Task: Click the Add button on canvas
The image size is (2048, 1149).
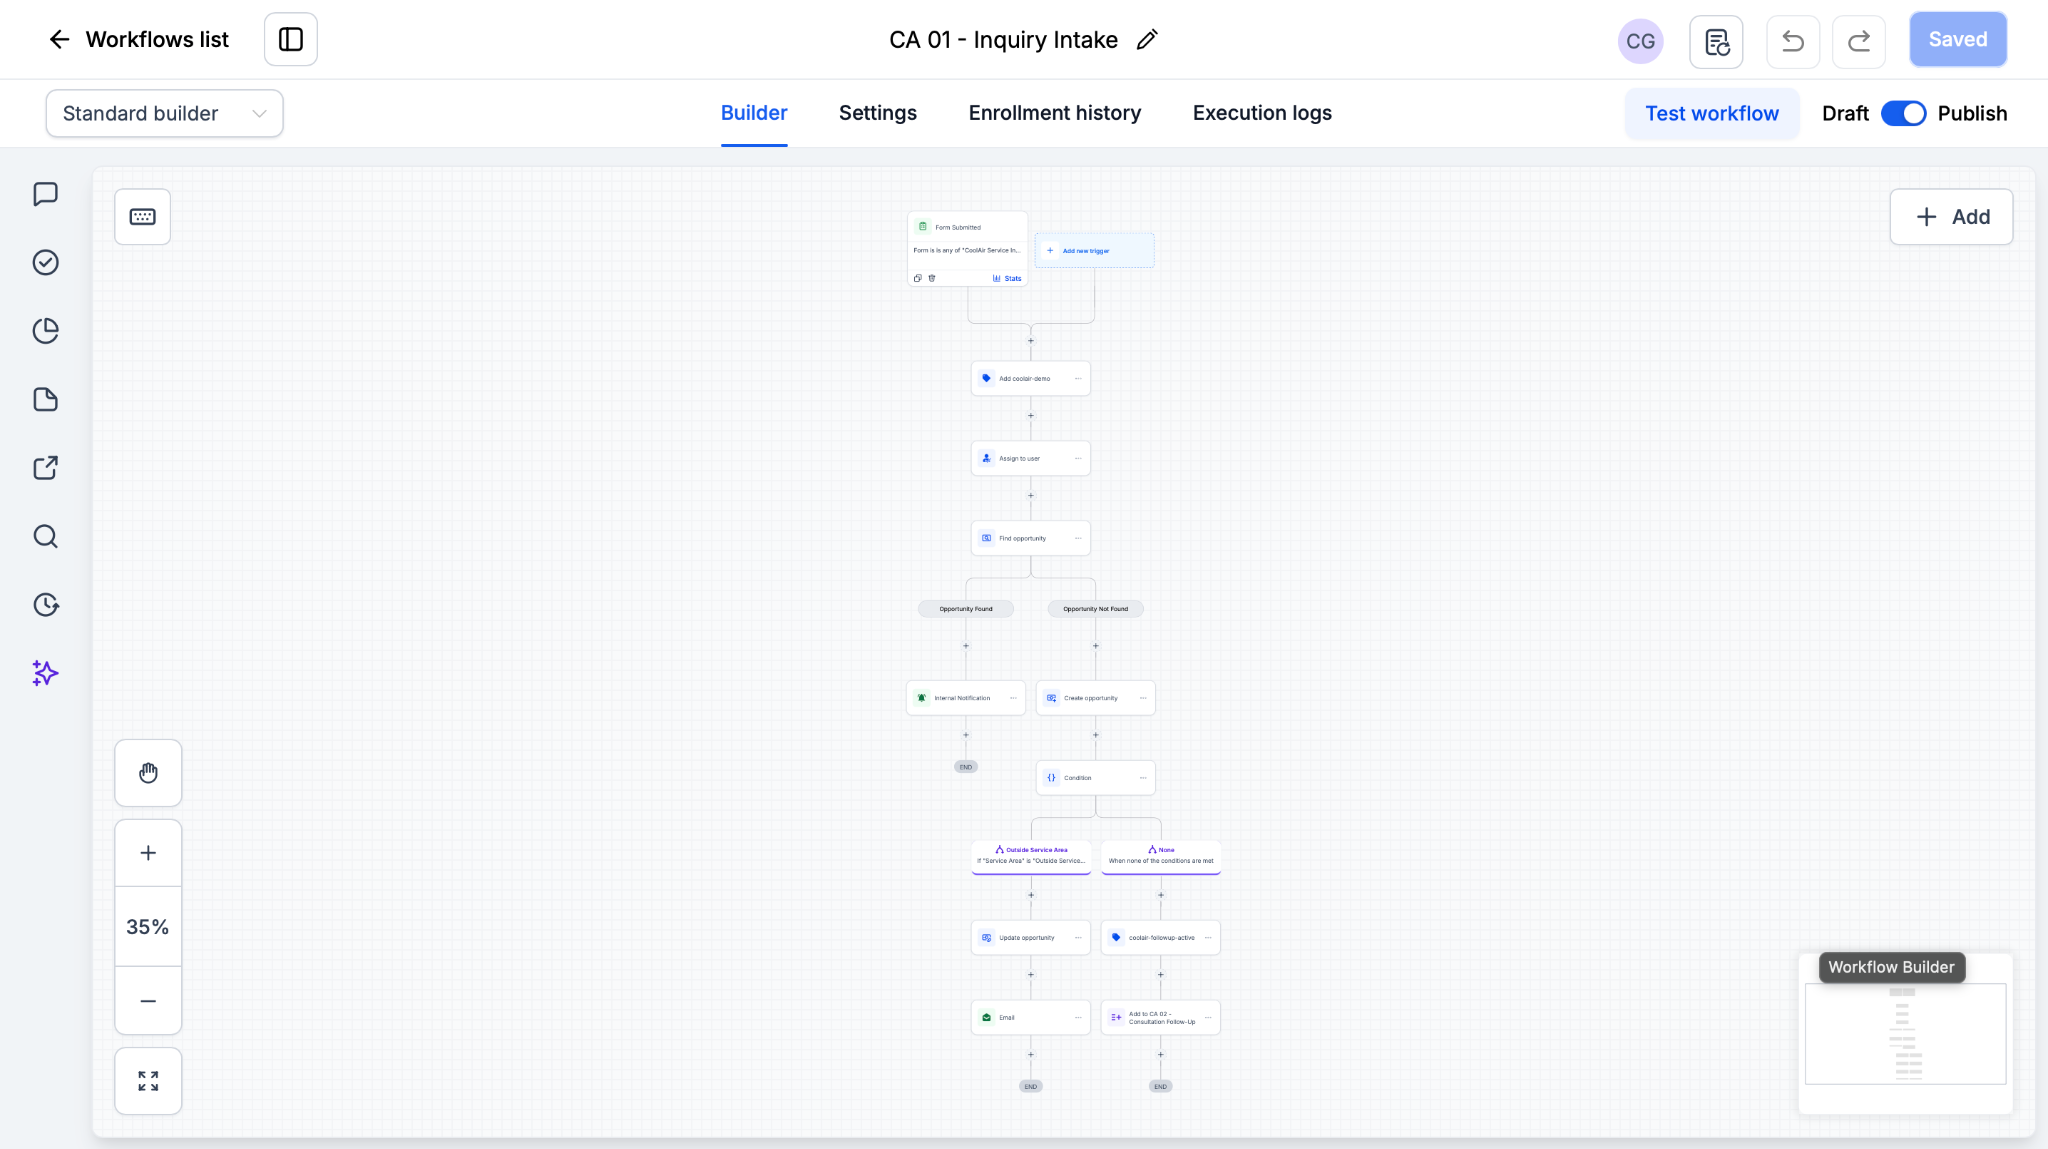Action: pos(1951,216)
